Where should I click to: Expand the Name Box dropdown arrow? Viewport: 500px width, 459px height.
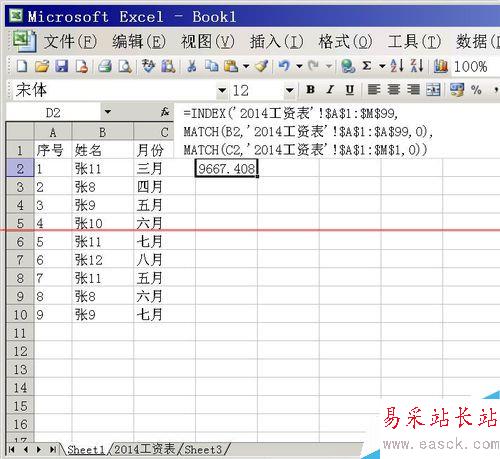[x=107, y=112]
